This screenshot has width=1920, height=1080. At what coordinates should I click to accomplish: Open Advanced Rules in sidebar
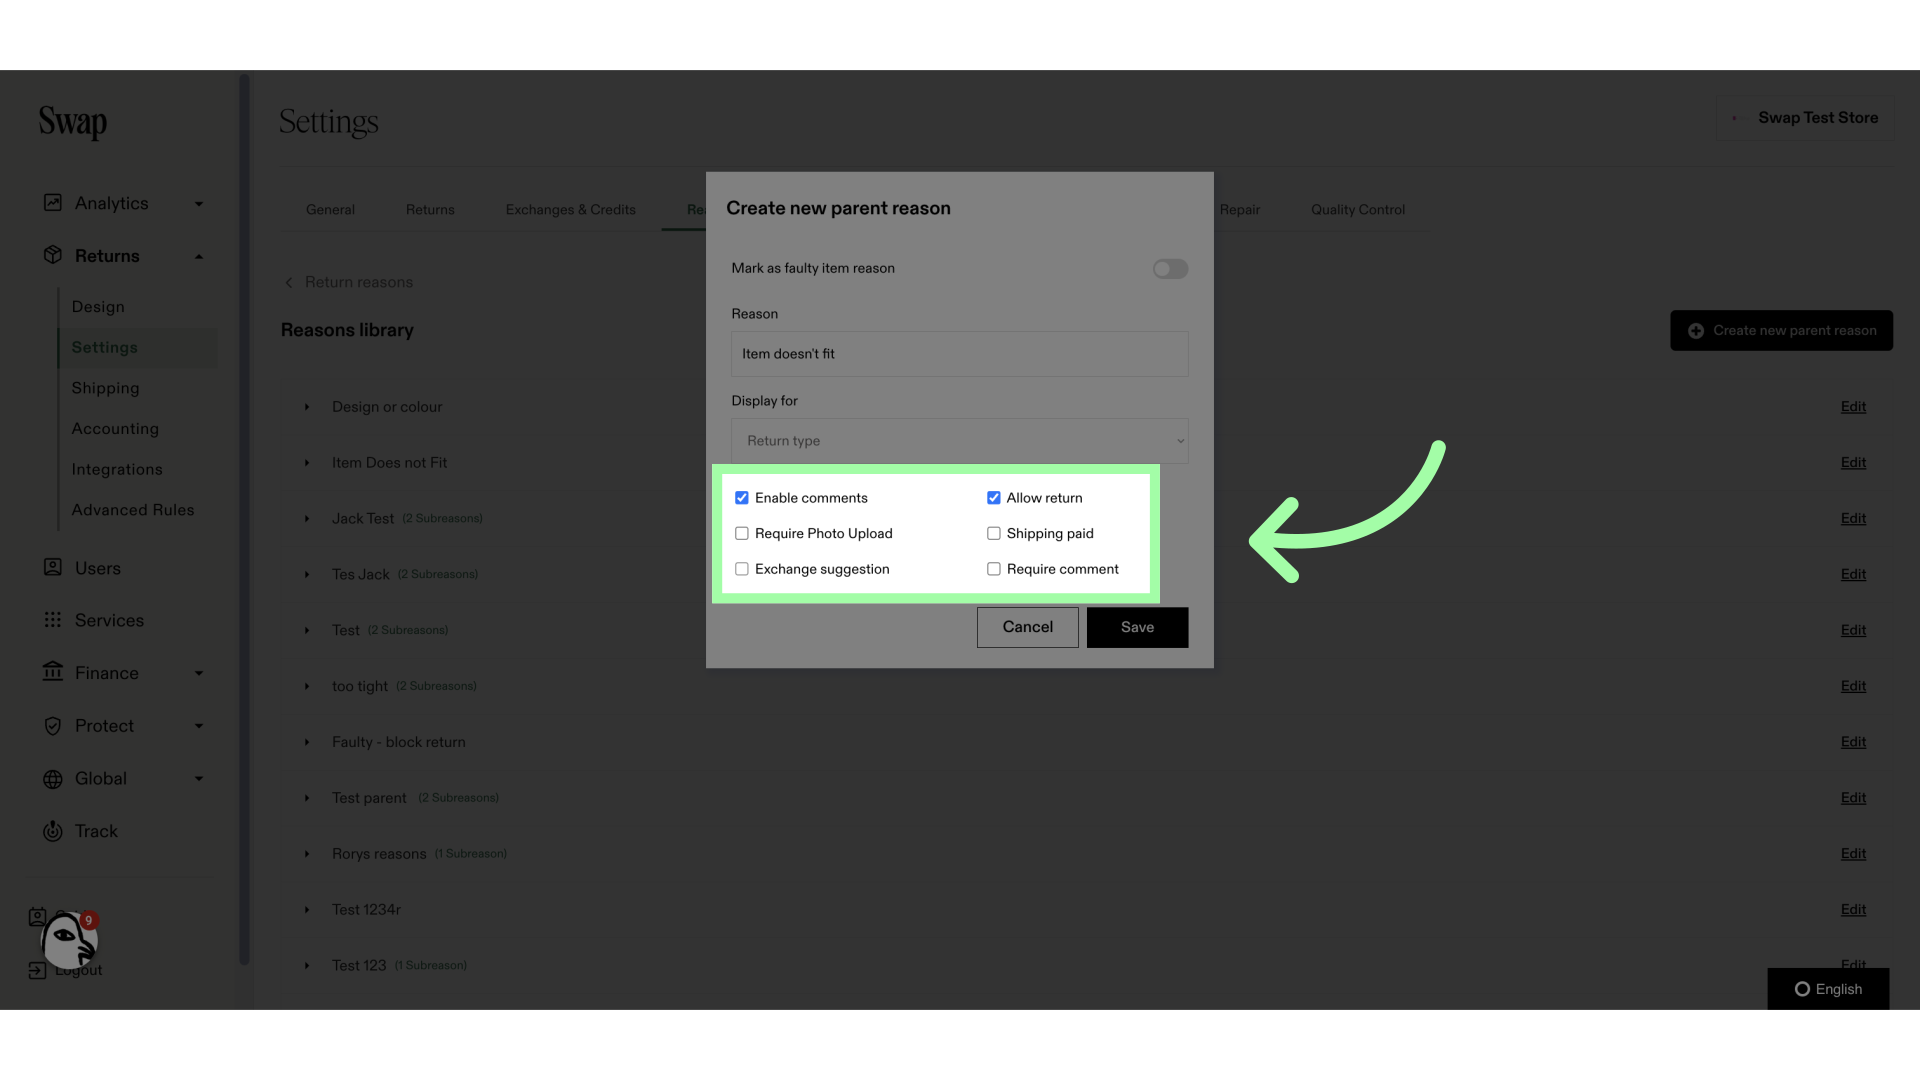[x=133, y=510]
